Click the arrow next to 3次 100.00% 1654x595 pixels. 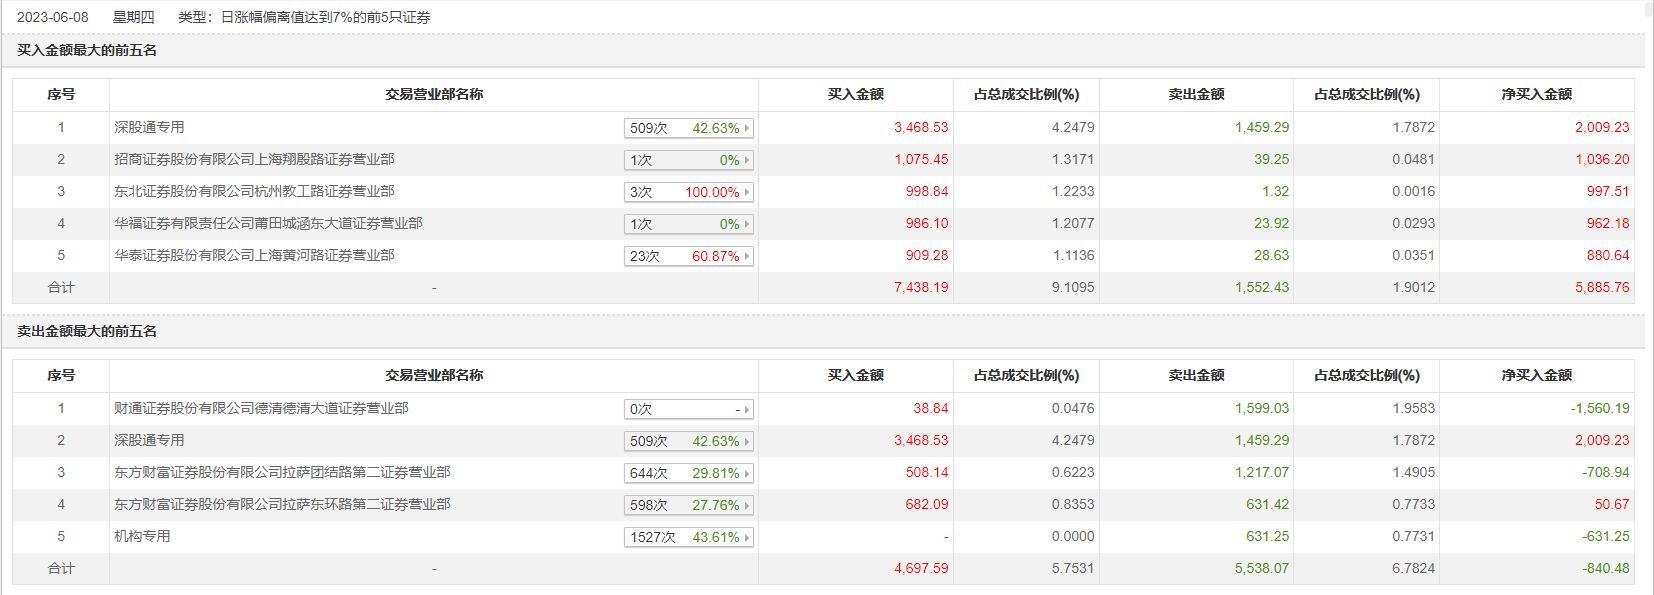click(747, 192)
